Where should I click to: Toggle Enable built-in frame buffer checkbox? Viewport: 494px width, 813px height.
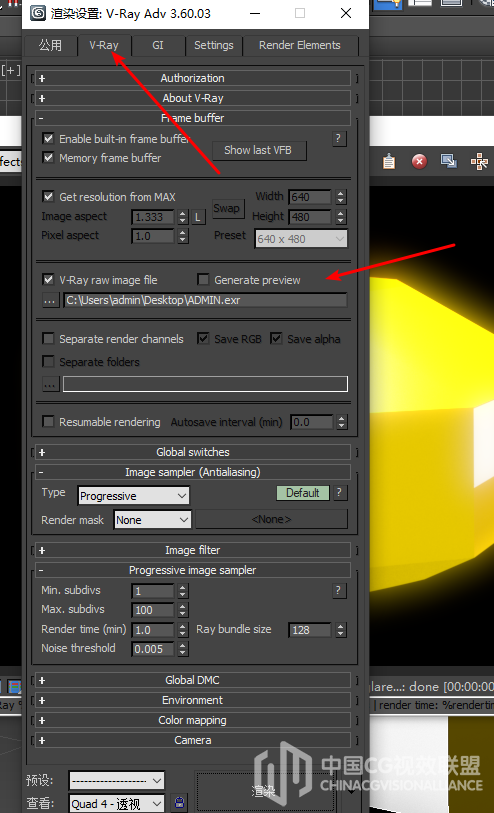click(x=48, y=138)
